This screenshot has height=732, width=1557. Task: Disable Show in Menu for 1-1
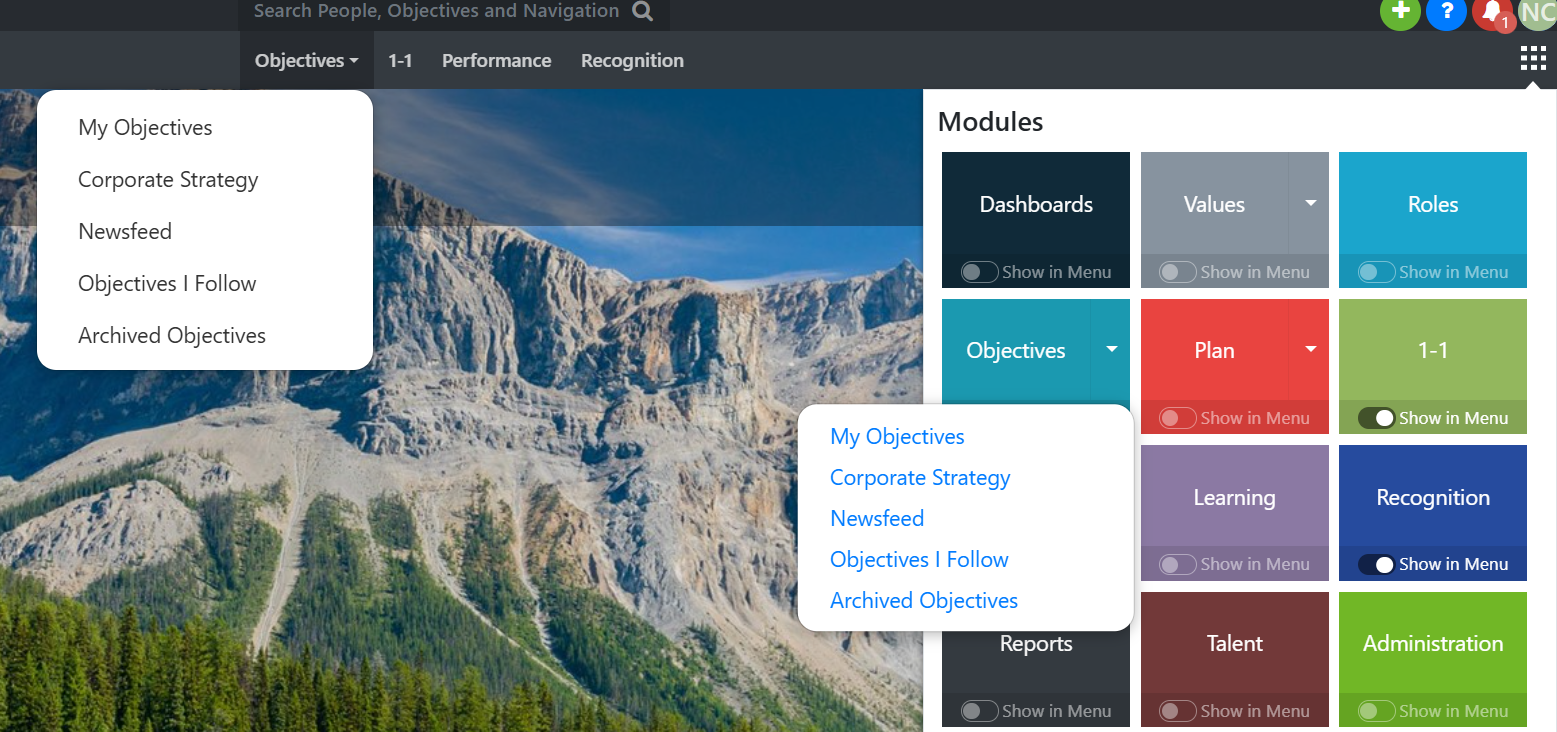point(1377,418)
